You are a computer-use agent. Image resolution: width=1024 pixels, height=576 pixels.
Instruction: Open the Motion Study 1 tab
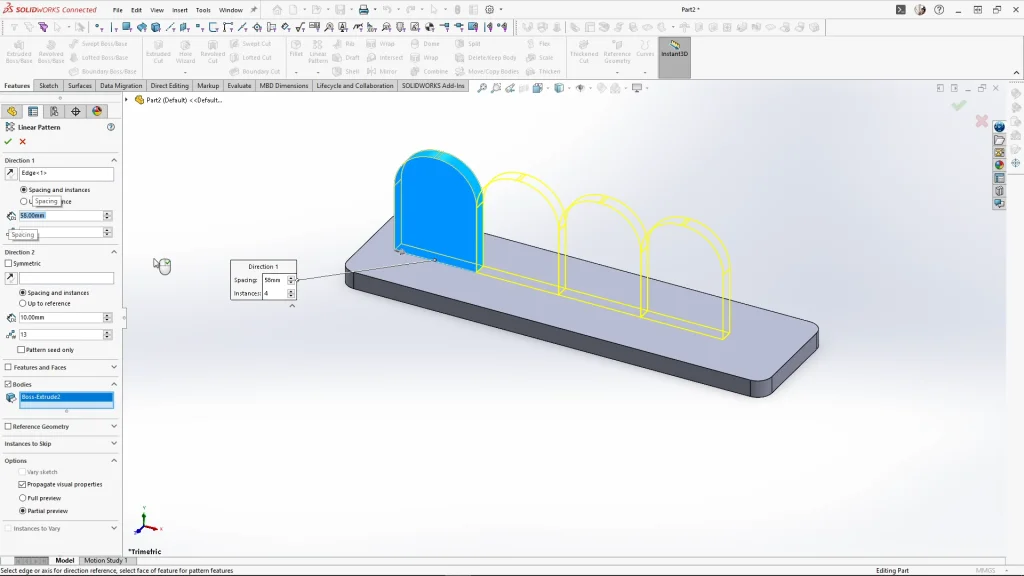point(104,560)
